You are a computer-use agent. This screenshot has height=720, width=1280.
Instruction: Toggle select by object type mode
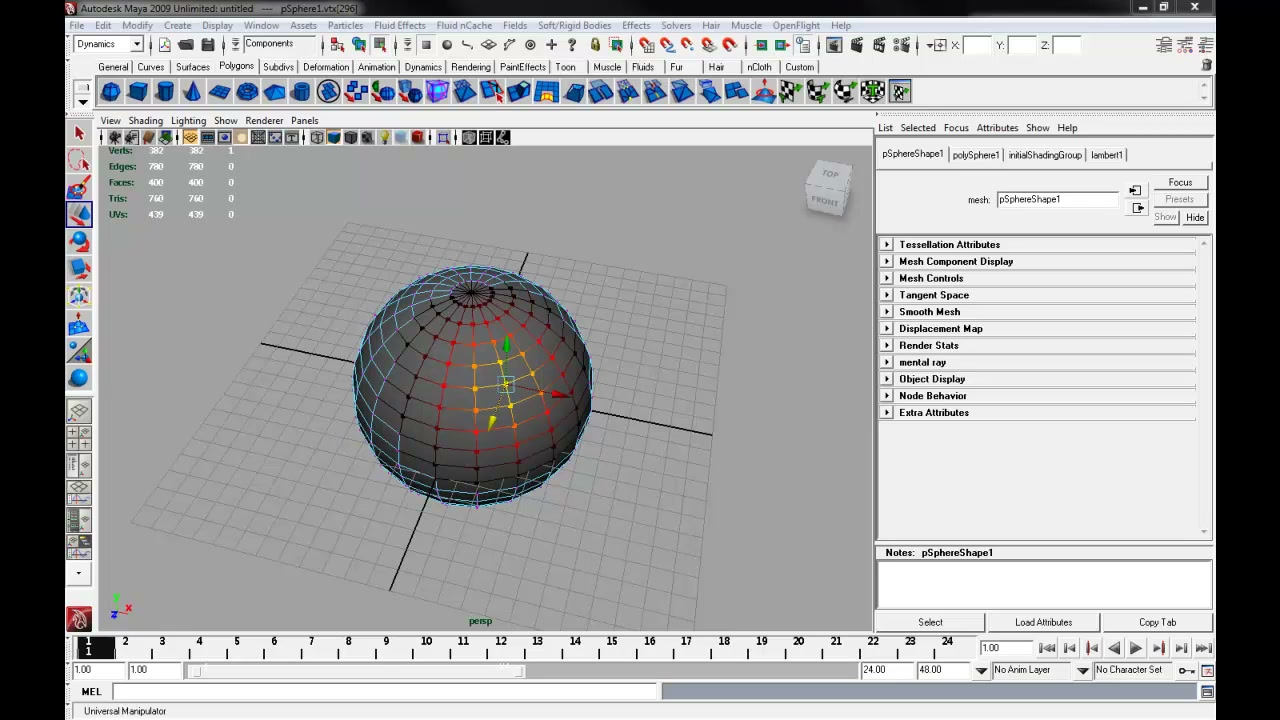pyautogui.click(x=358, y=45)
